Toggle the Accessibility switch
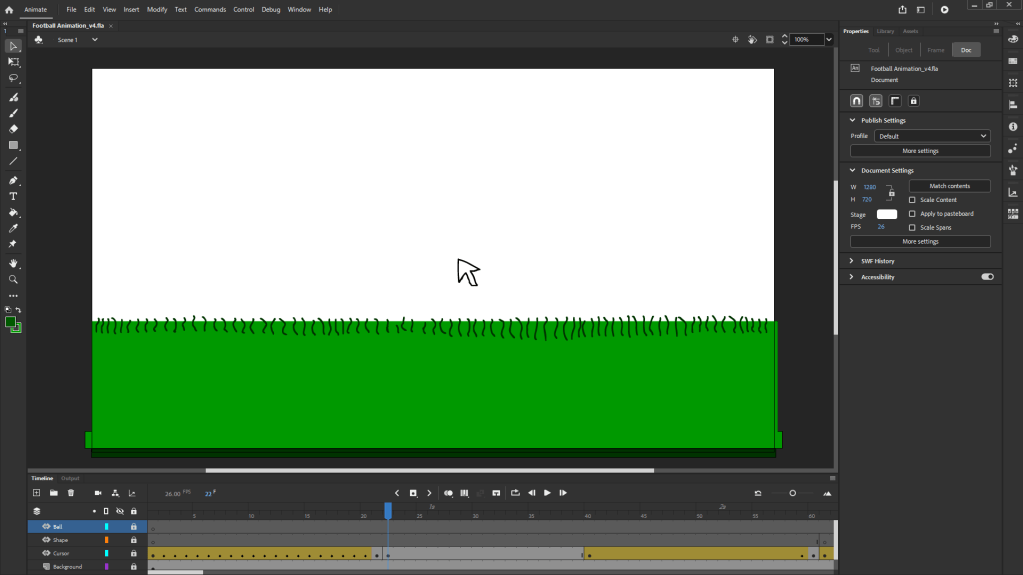1023x575 pixels. [987, 277]
